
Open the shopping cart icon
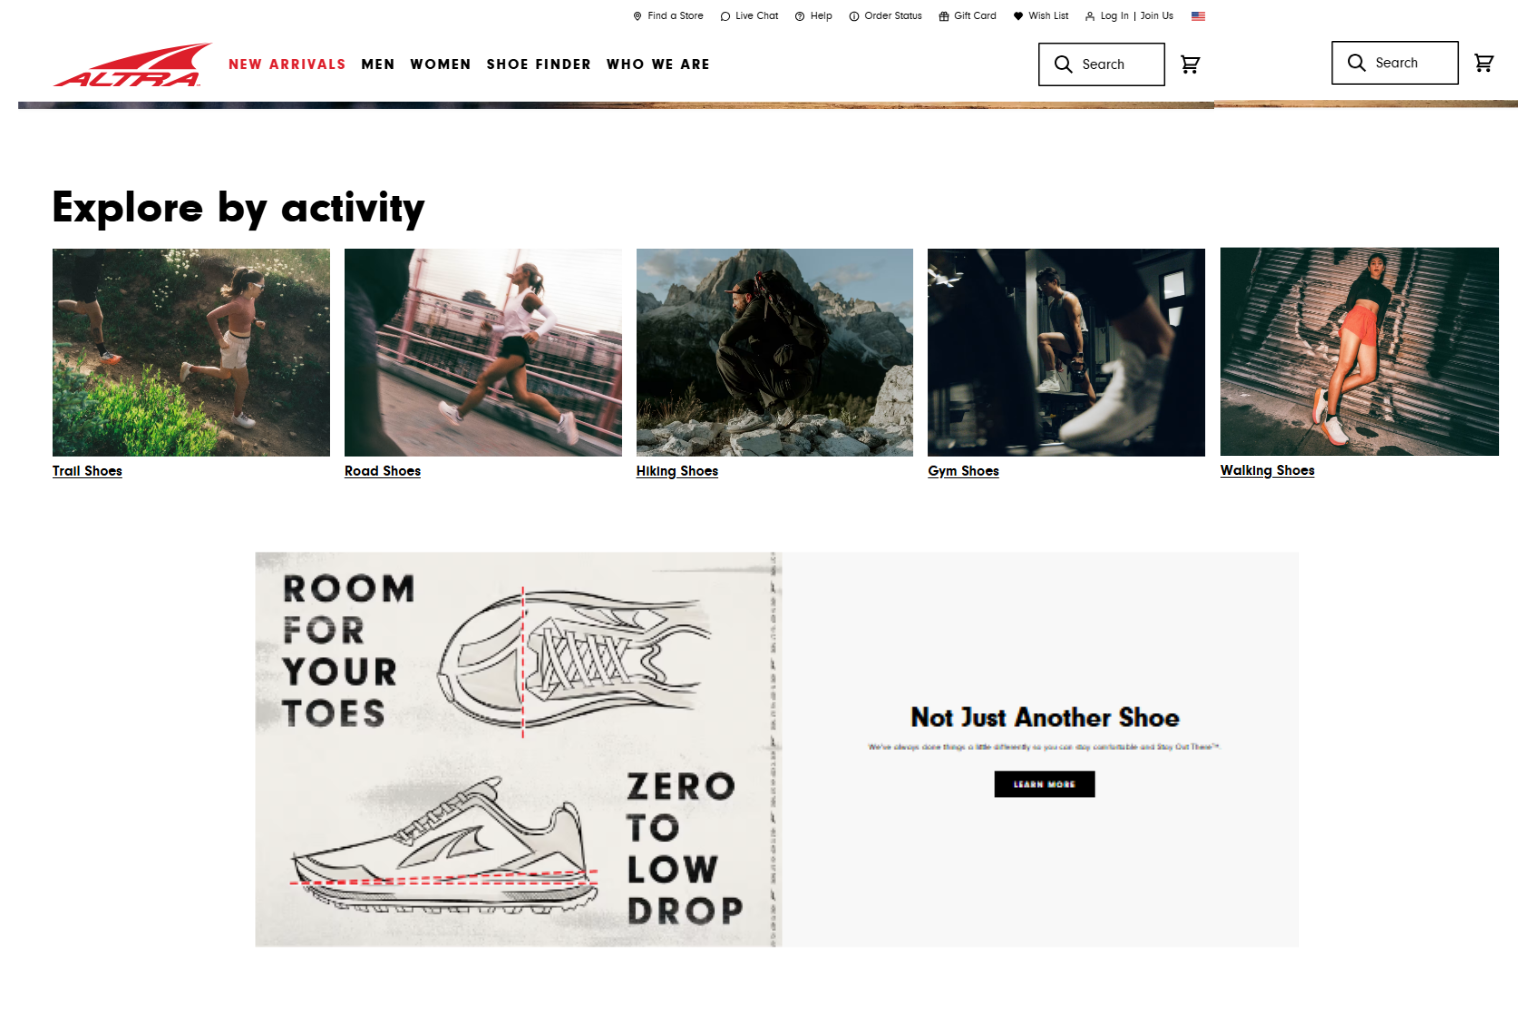click(1190, 63)
